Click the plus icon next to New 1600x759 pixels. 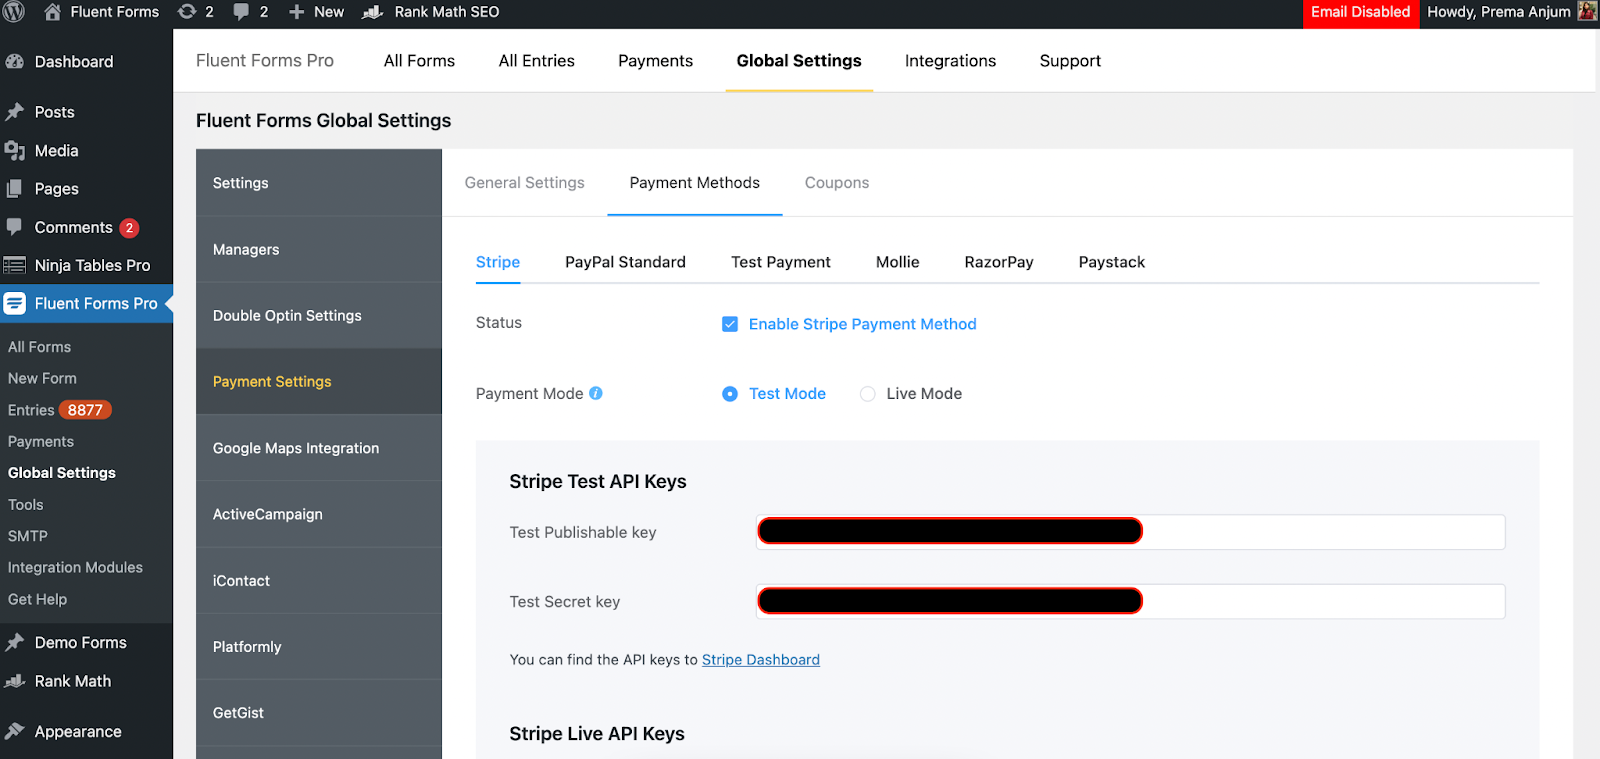[297, 12]
